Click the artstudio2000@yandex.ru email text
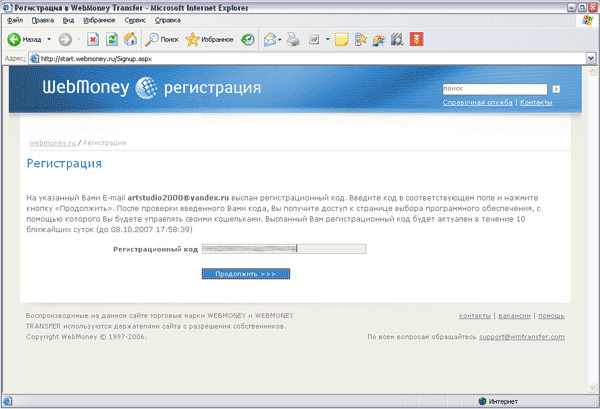600x409 pixels. coord(178,198)
